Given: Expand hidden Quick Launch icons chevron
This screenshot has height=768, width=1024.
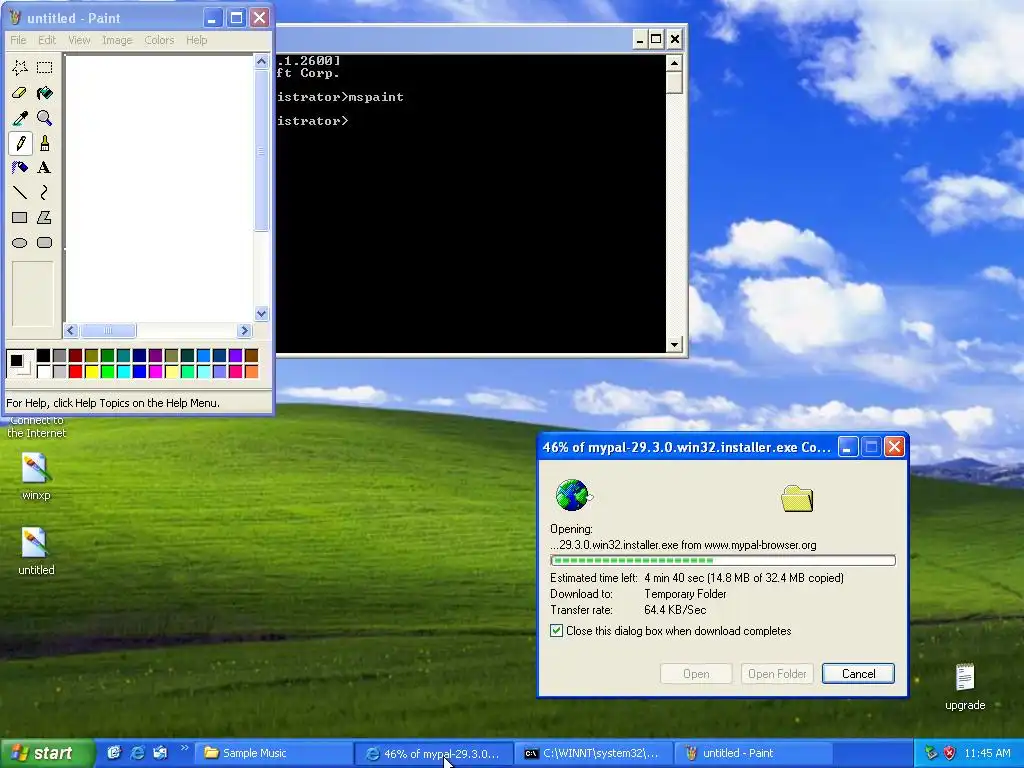Looking at the screenshot, I should pos(184,748).
